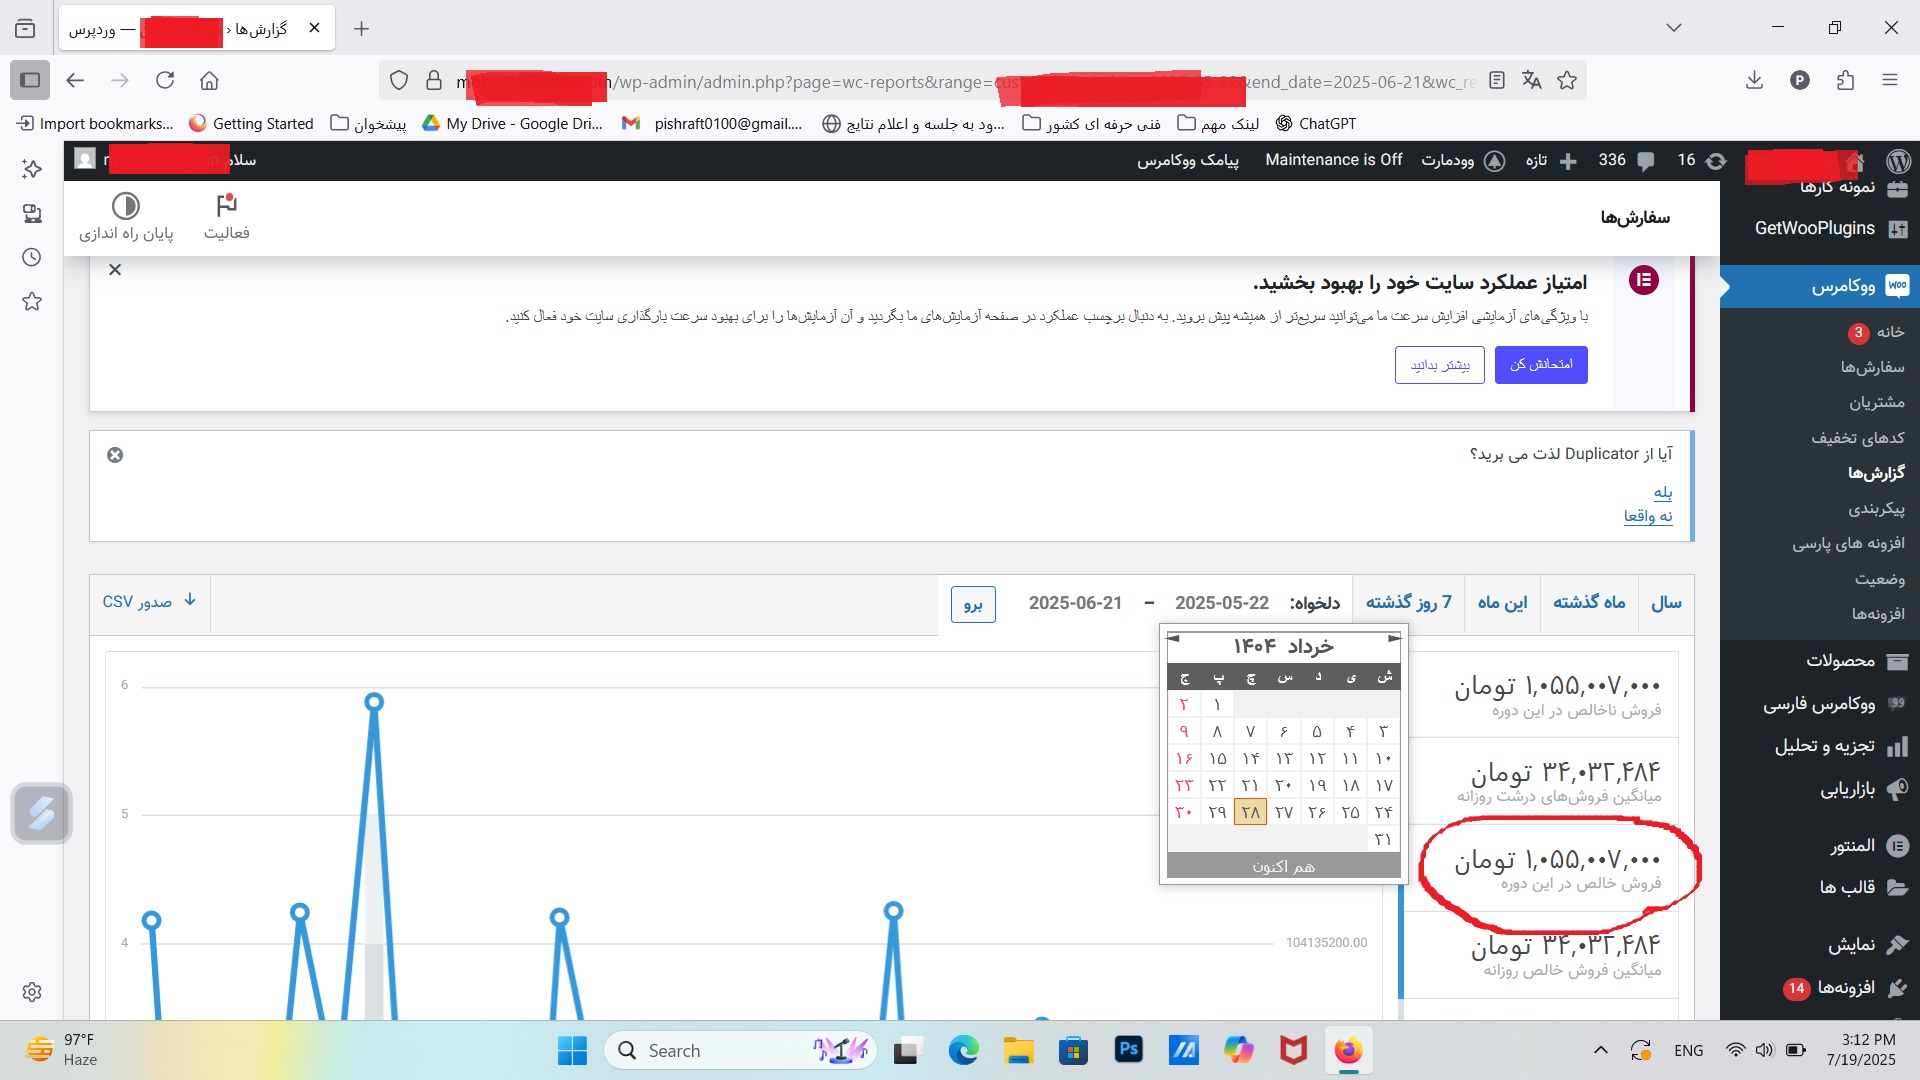Bookmark this page with the star icon

coord(1567,81)
